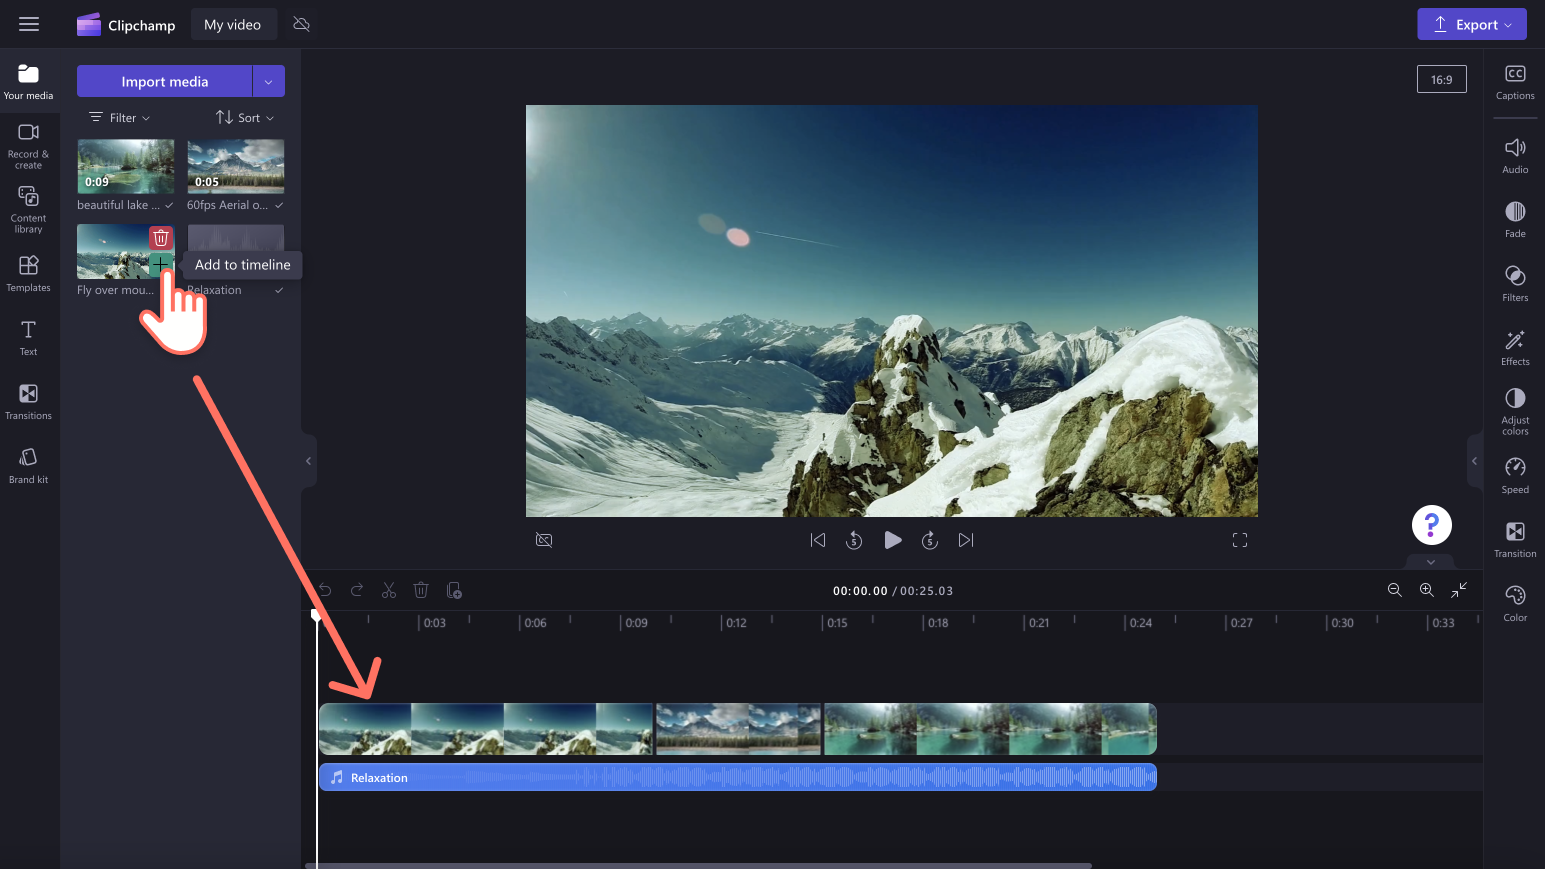Open Effects properties panel
Screen dimensions: 1545x869
tap(1515, 348)
